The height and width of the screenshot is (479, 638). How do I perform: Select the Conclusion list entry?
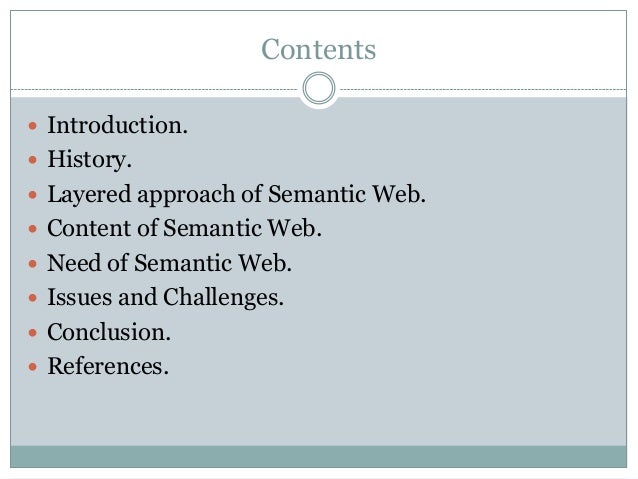pos(110,332)
